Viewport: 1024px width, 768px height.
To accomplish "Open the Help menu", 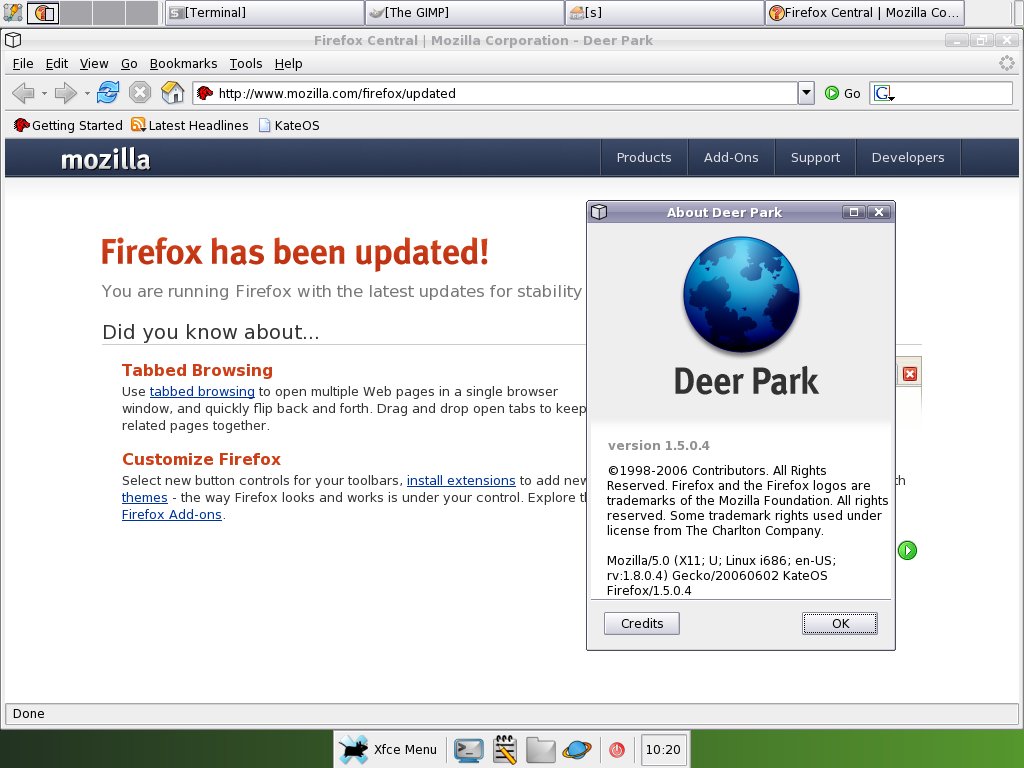I will coord(288,63).
